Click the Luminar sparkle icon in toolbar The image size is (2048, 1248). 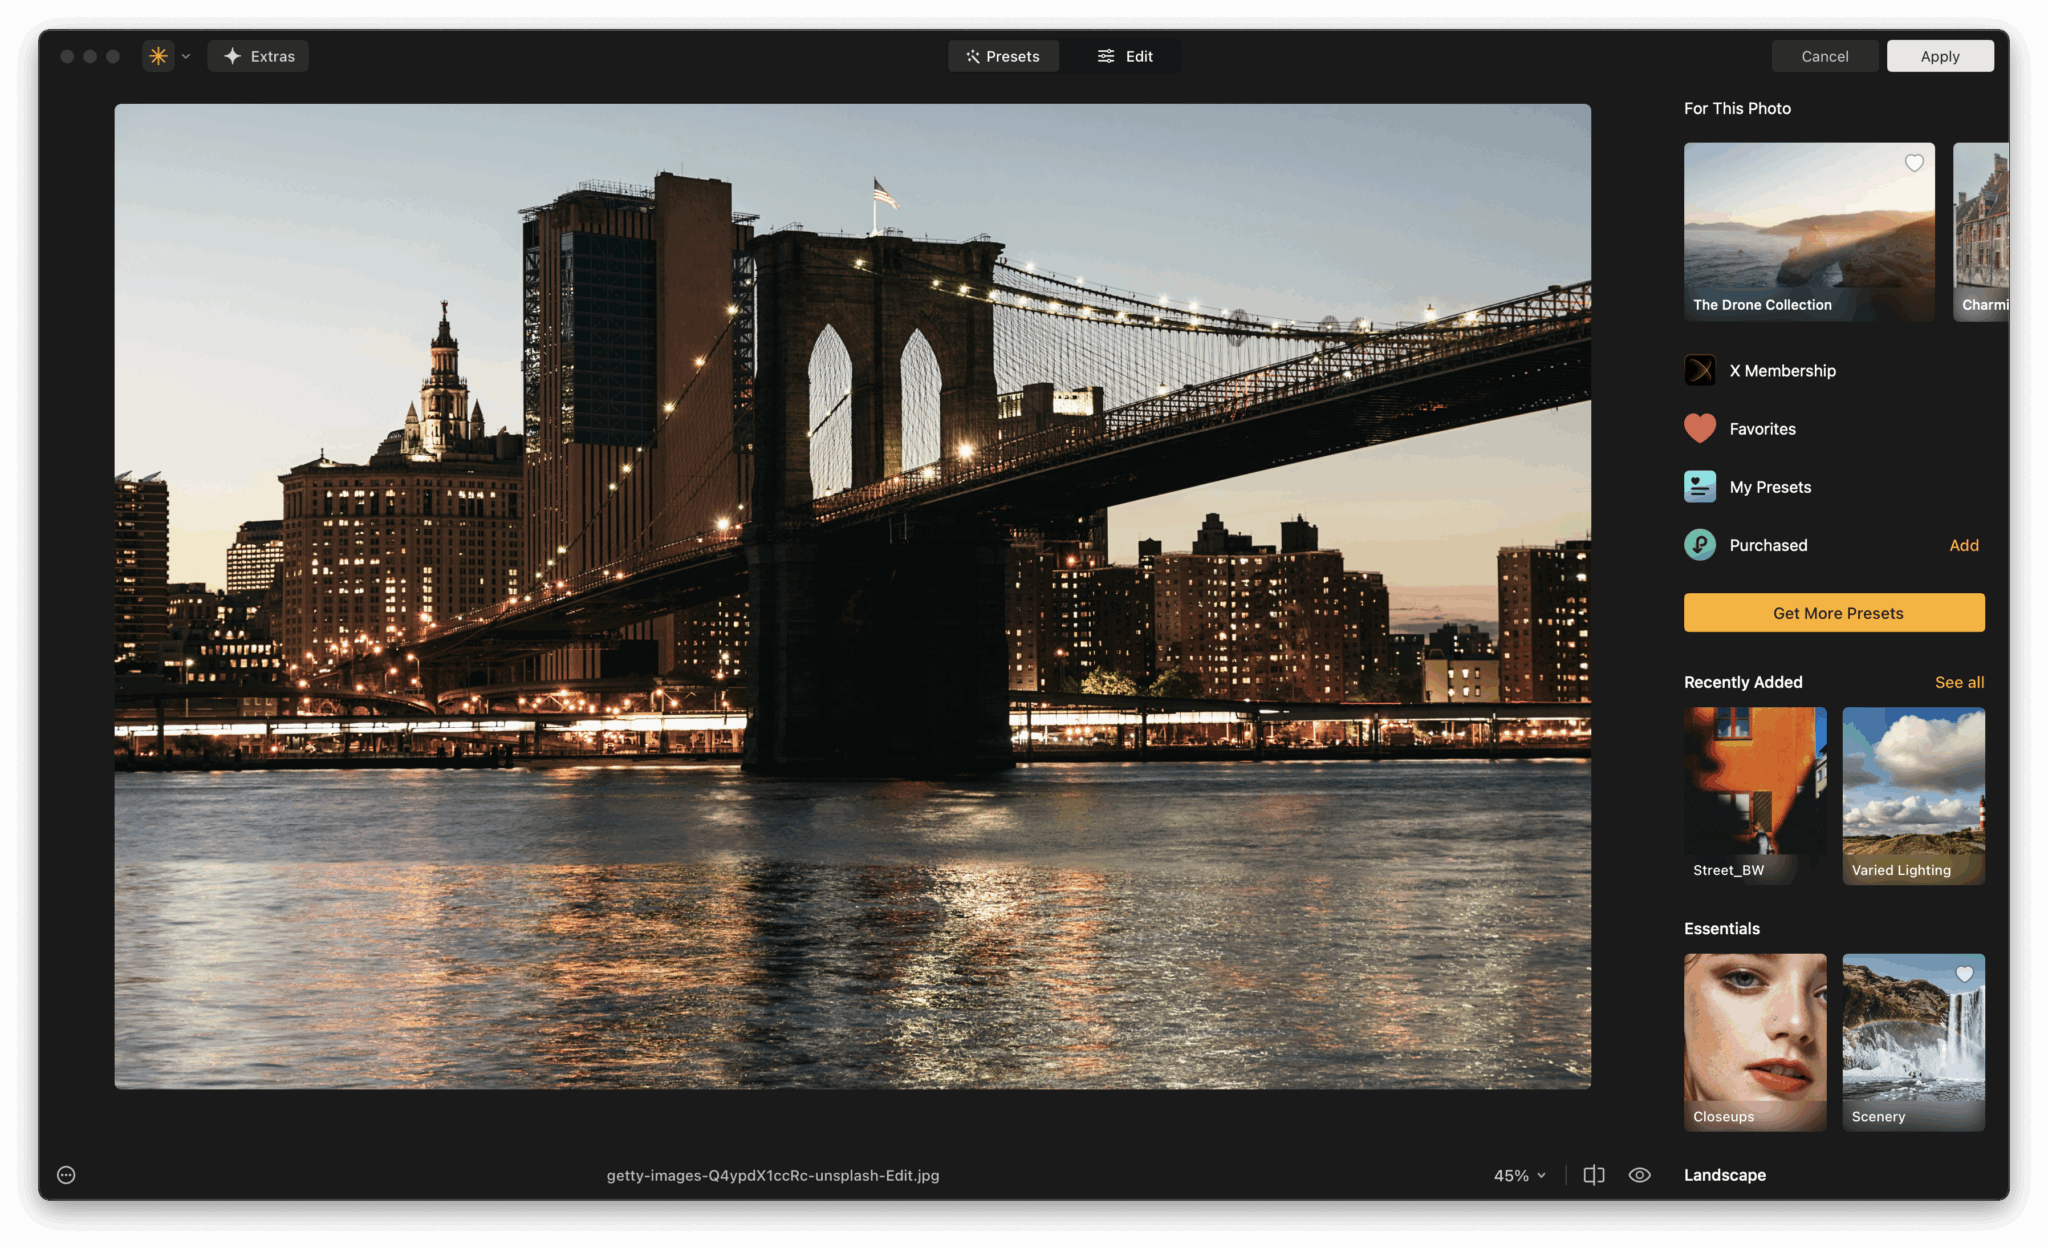pos(157,55)
